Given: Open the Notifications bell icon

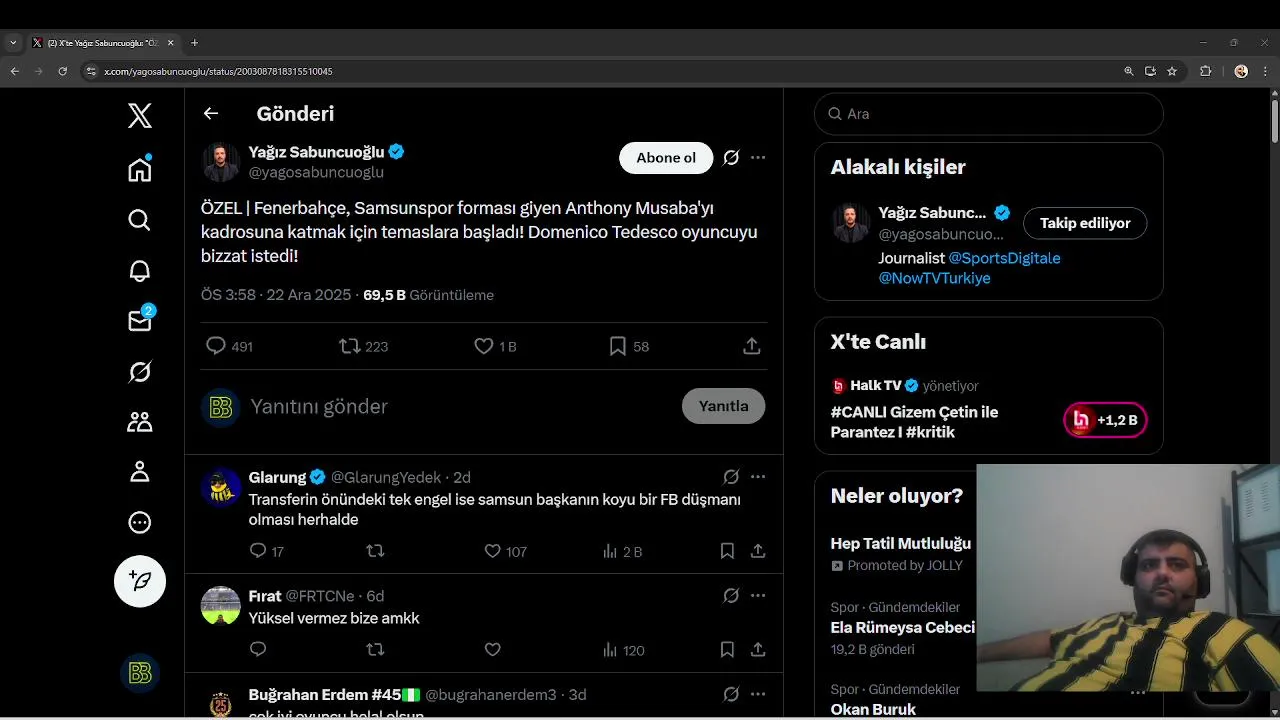Looking at the screenshot, I should (x=140, y=271).
